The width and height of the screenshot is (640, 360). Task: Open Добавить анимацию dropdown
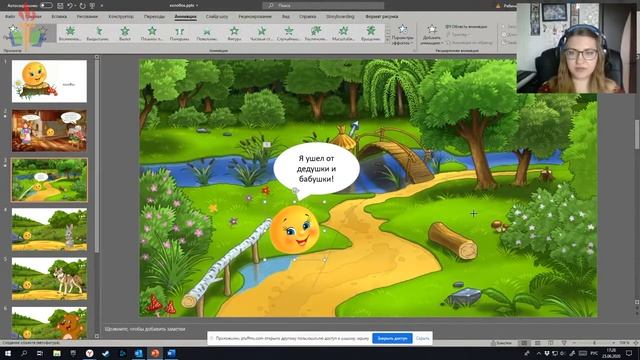point(432,35)
